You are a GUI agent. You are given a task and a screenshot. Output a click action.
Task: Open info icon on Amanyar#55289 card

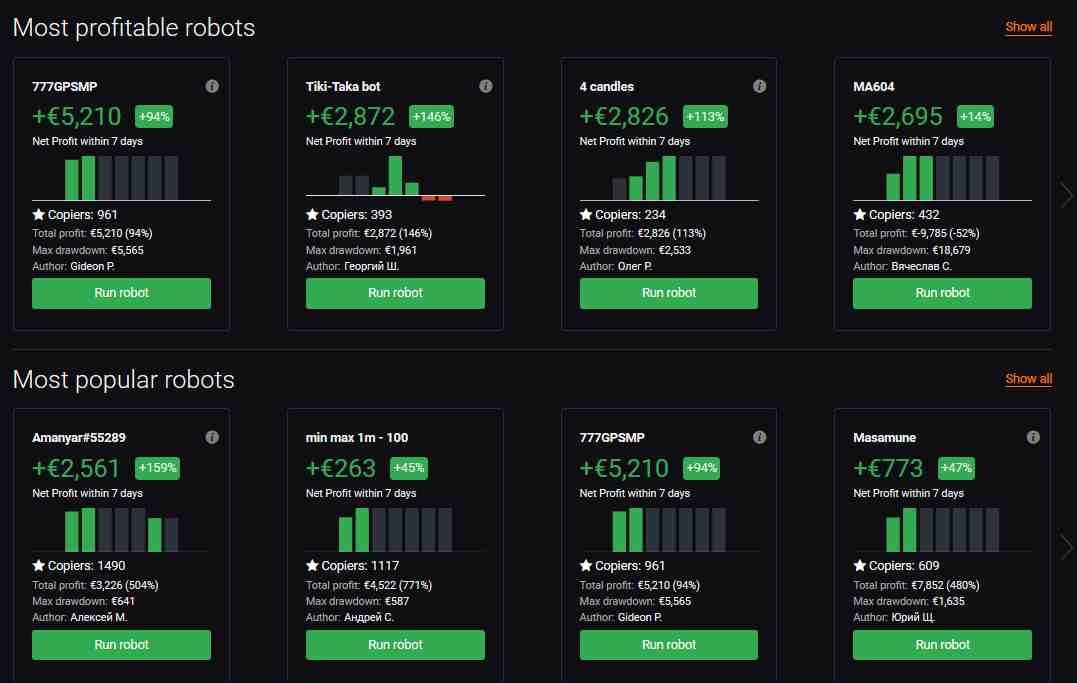click(212, 437)
